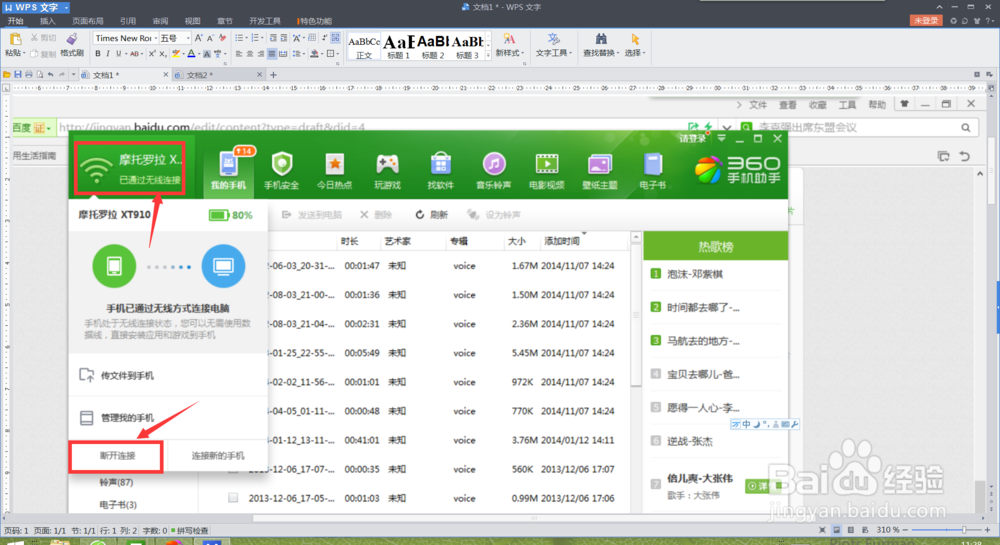This screenshot has height=545, width=1000.
Task: Open Text Tools (文字工具) in WPS
Action: [553, 45]
